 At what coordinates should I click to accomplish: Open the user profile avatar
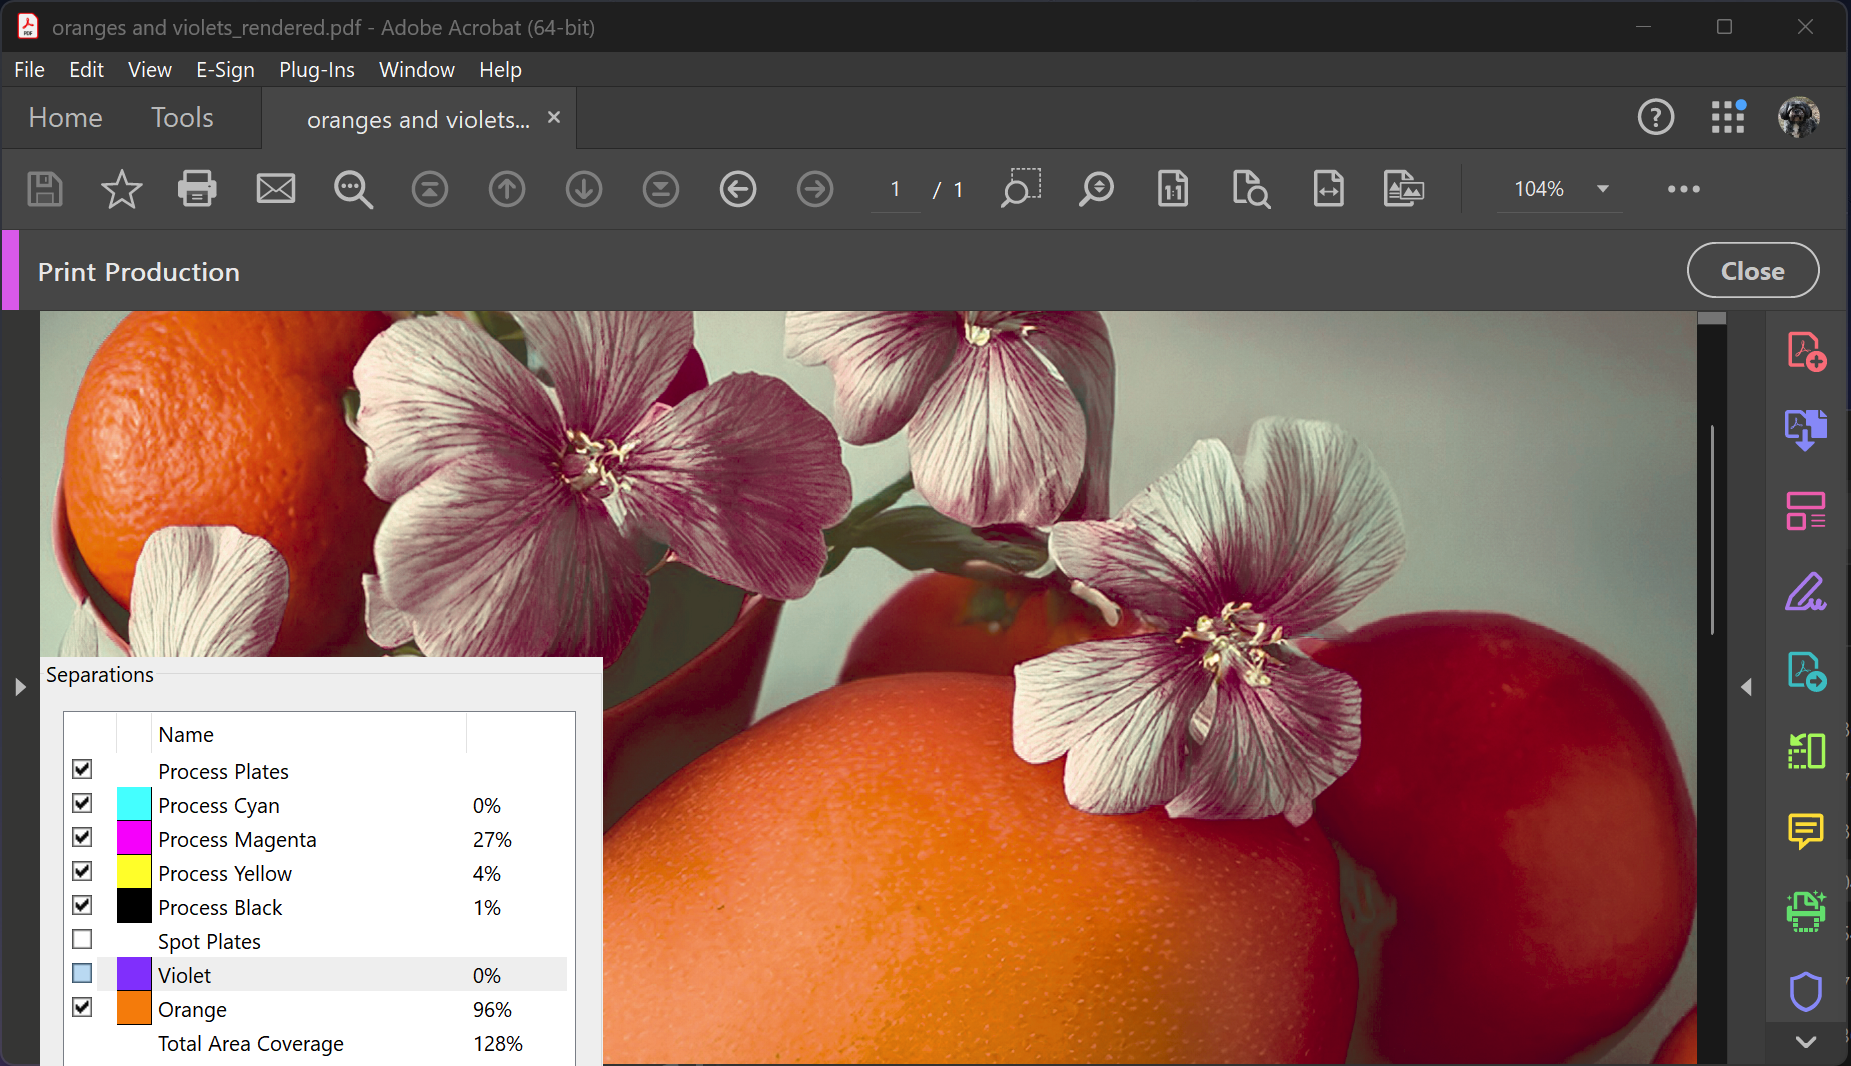1799,117
